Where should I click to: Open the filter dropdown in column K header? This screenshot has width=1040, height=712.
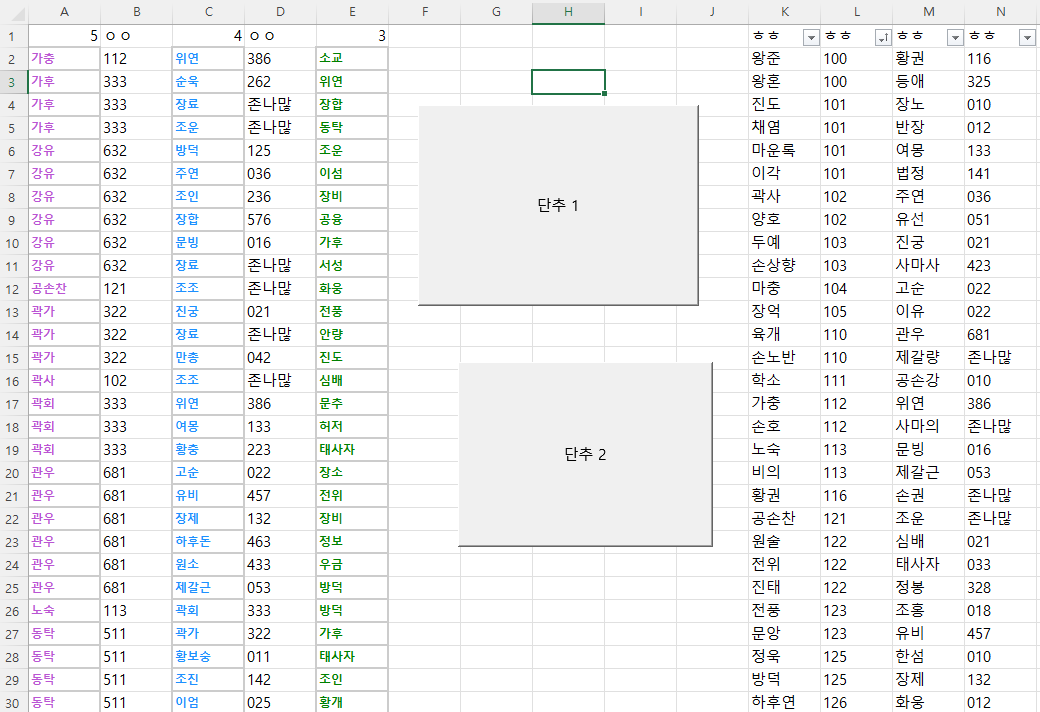[x=811, y=37]
